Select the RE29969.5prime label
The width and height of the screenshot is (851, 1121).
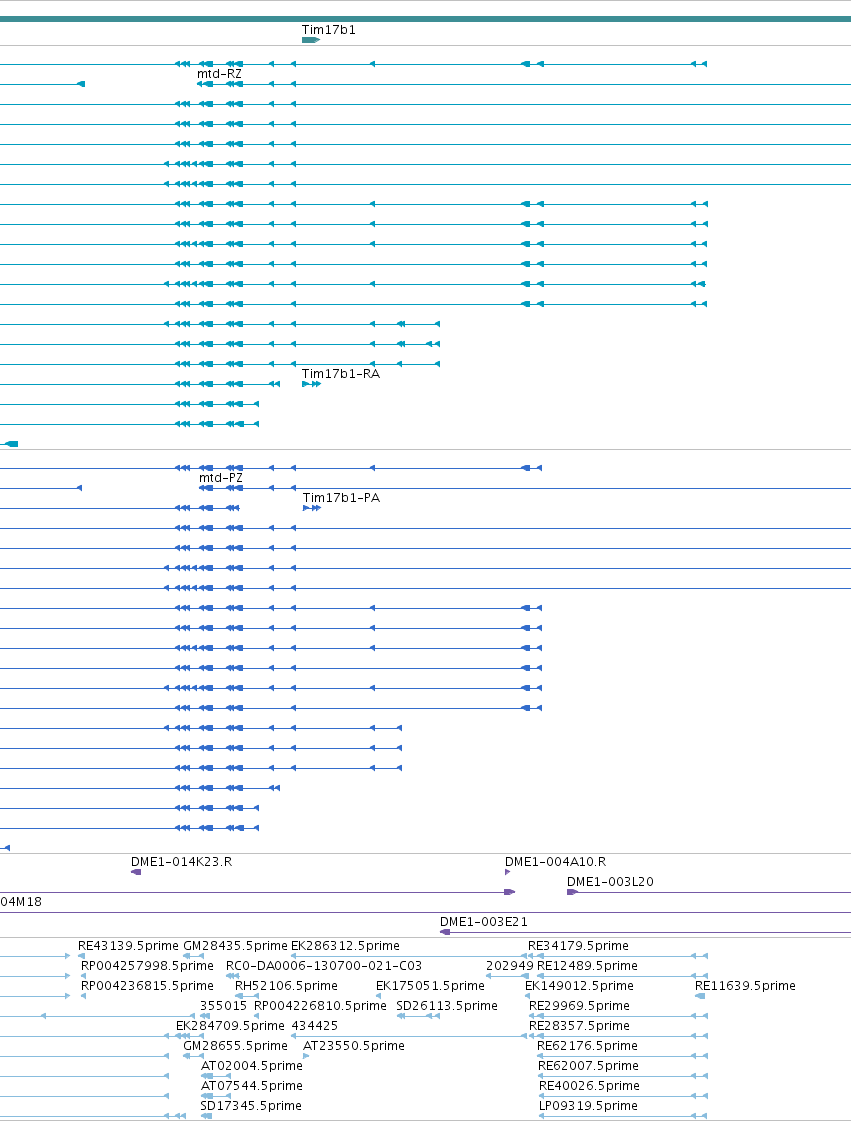click(579, 1006)
